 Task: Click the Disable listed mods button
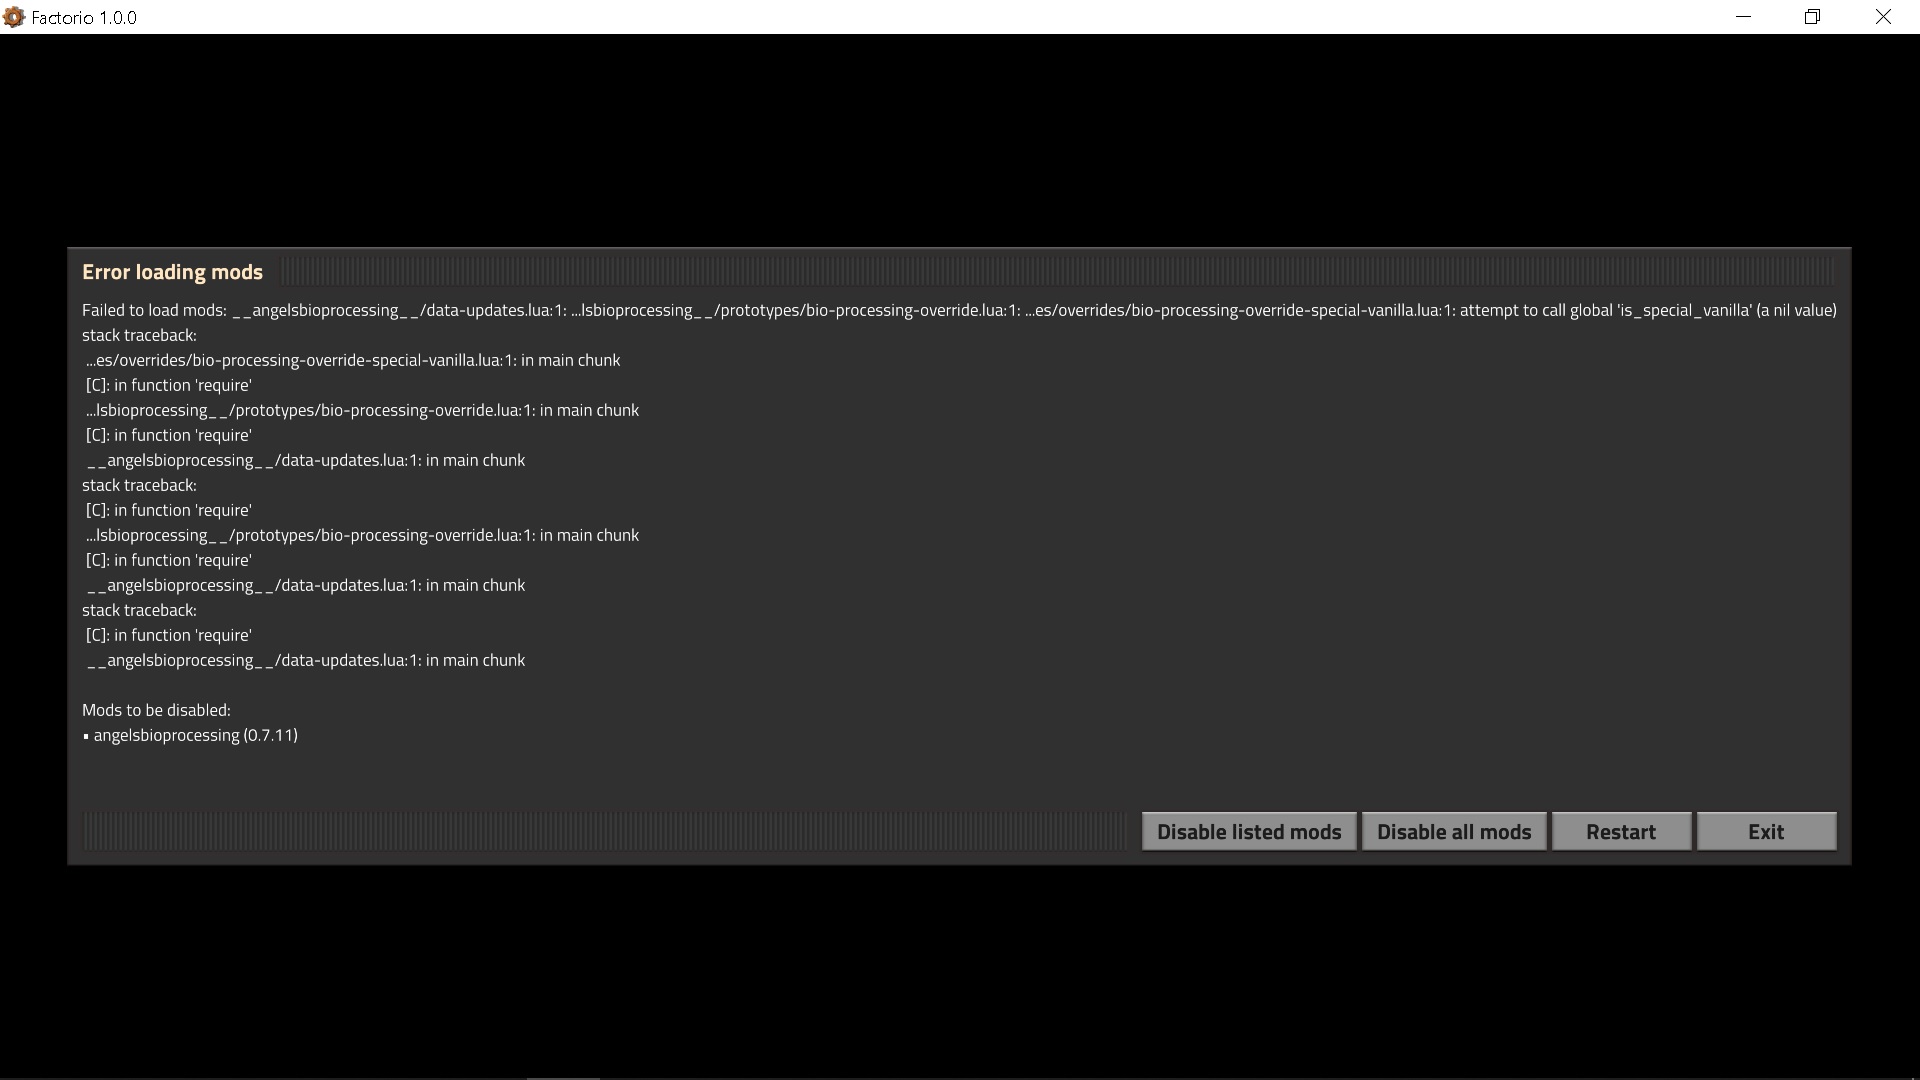click(1249, 831)
